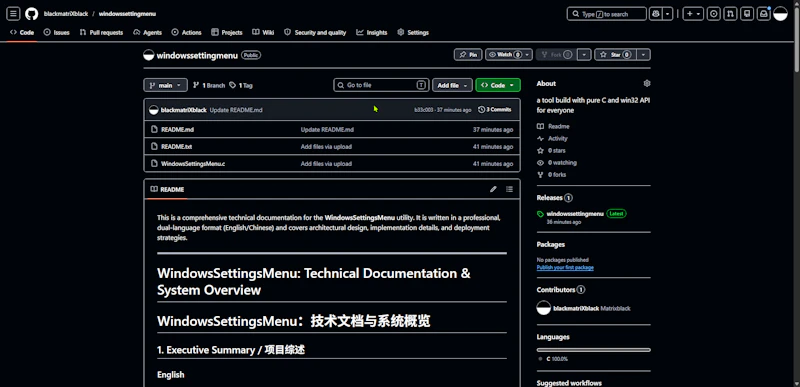800x387 pixels.
Task: Open the Copilot options dropdown arrow
Action: pyautogui.click(x=668, y=14)
